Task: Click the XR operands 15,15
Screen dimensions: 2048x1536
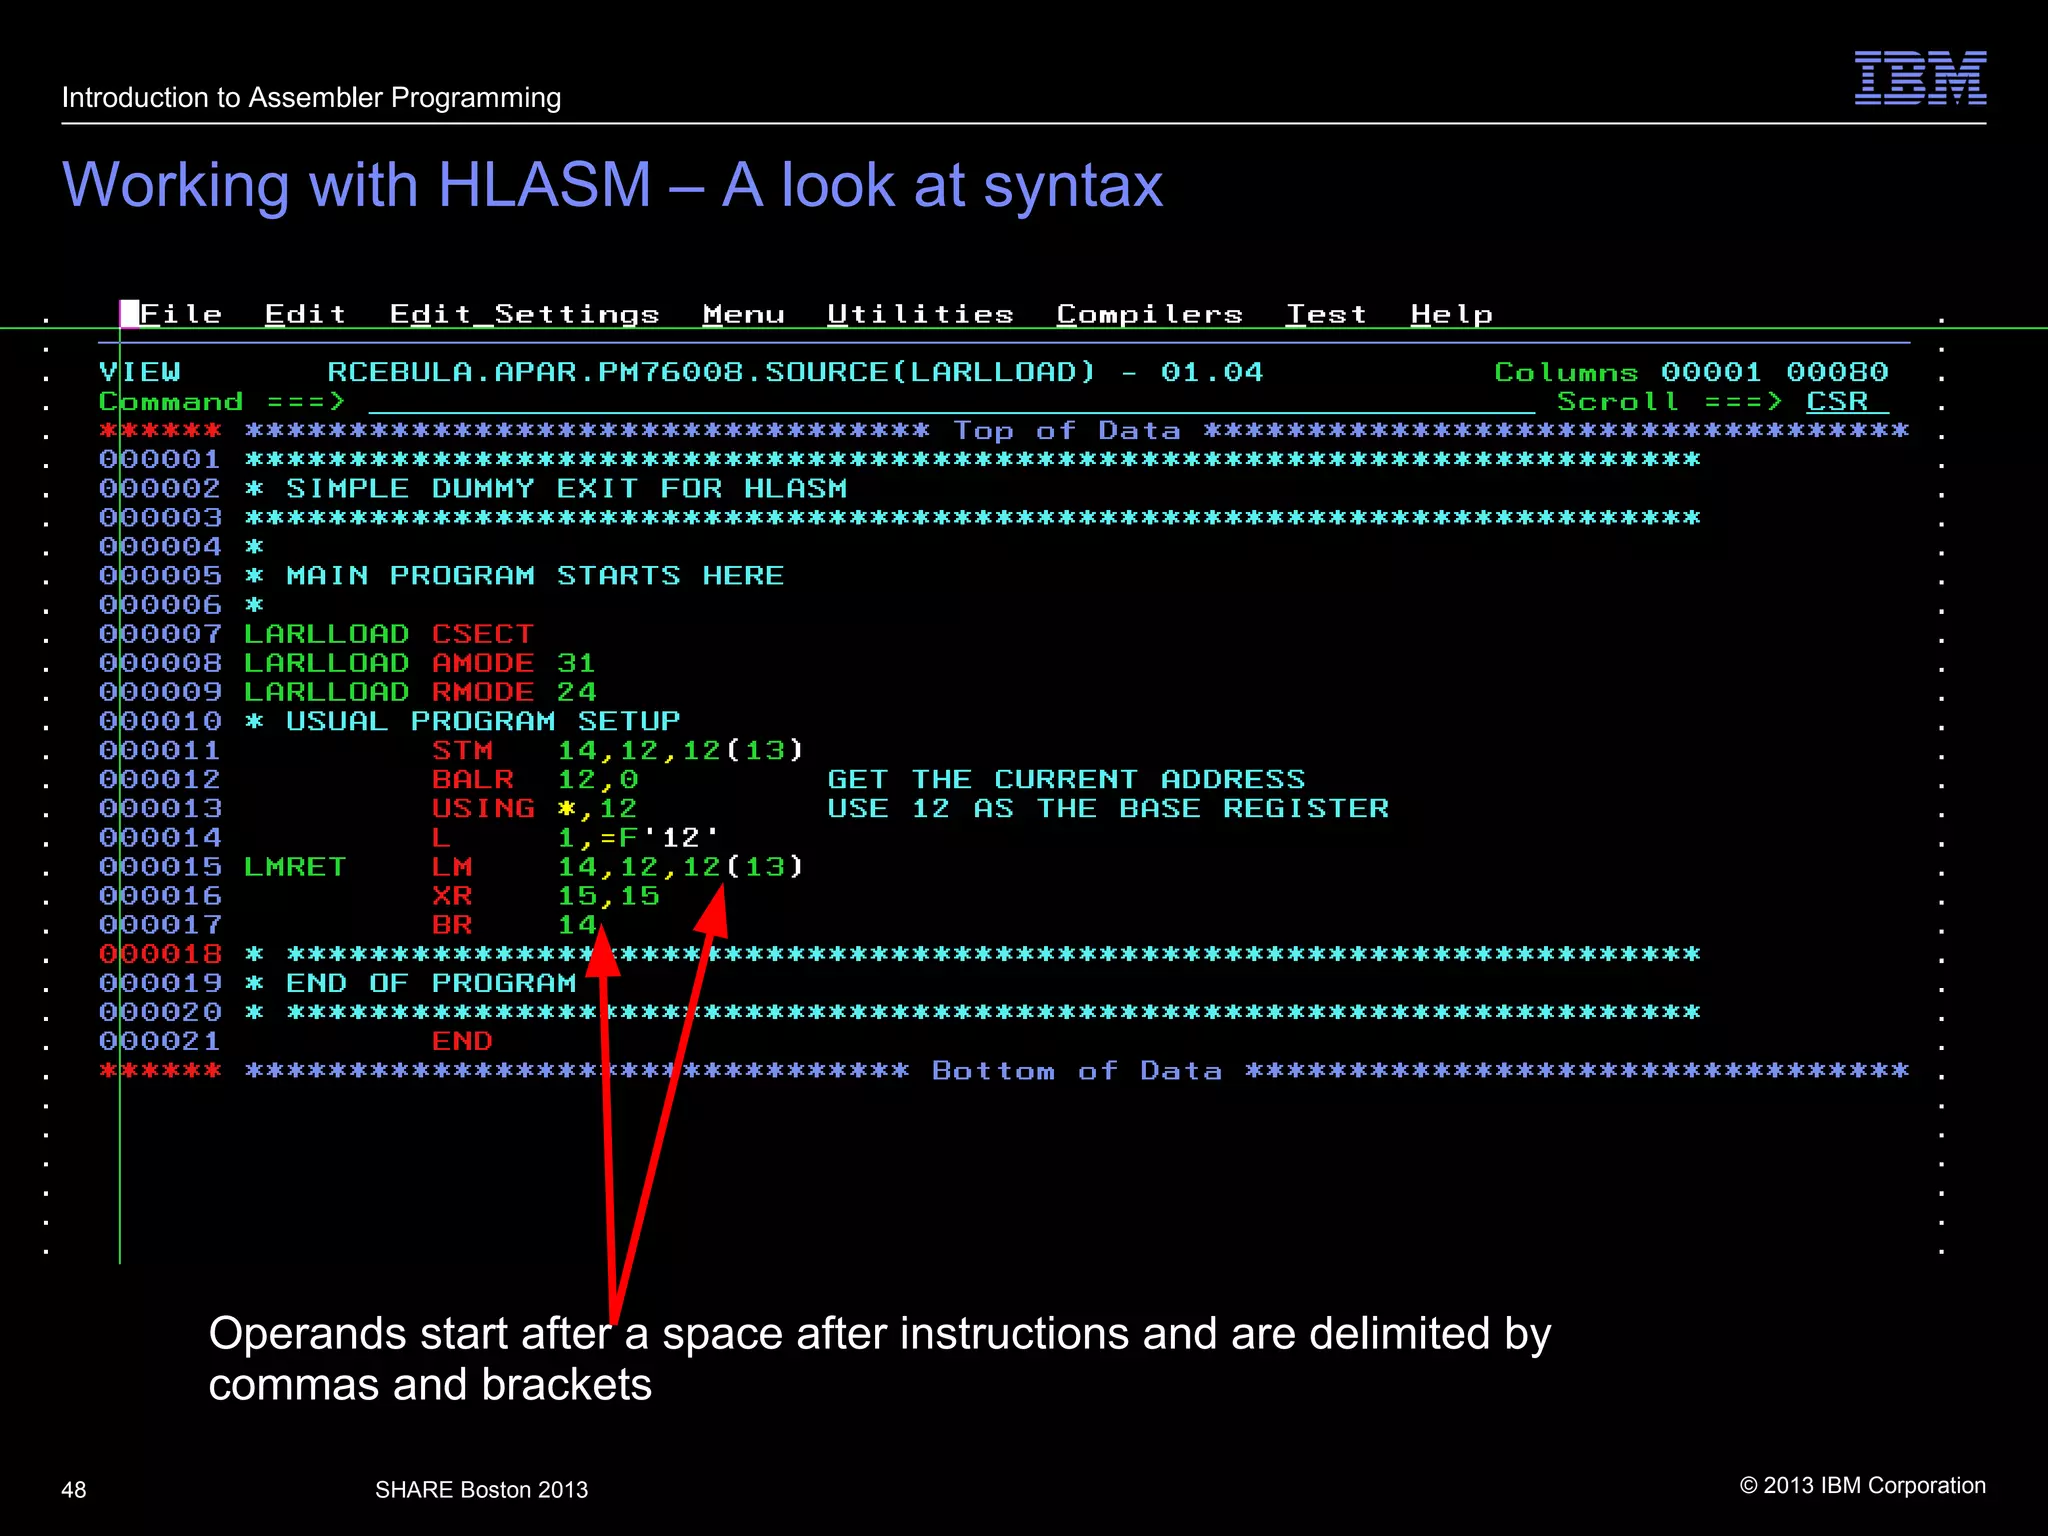Action: click(609, 895)
